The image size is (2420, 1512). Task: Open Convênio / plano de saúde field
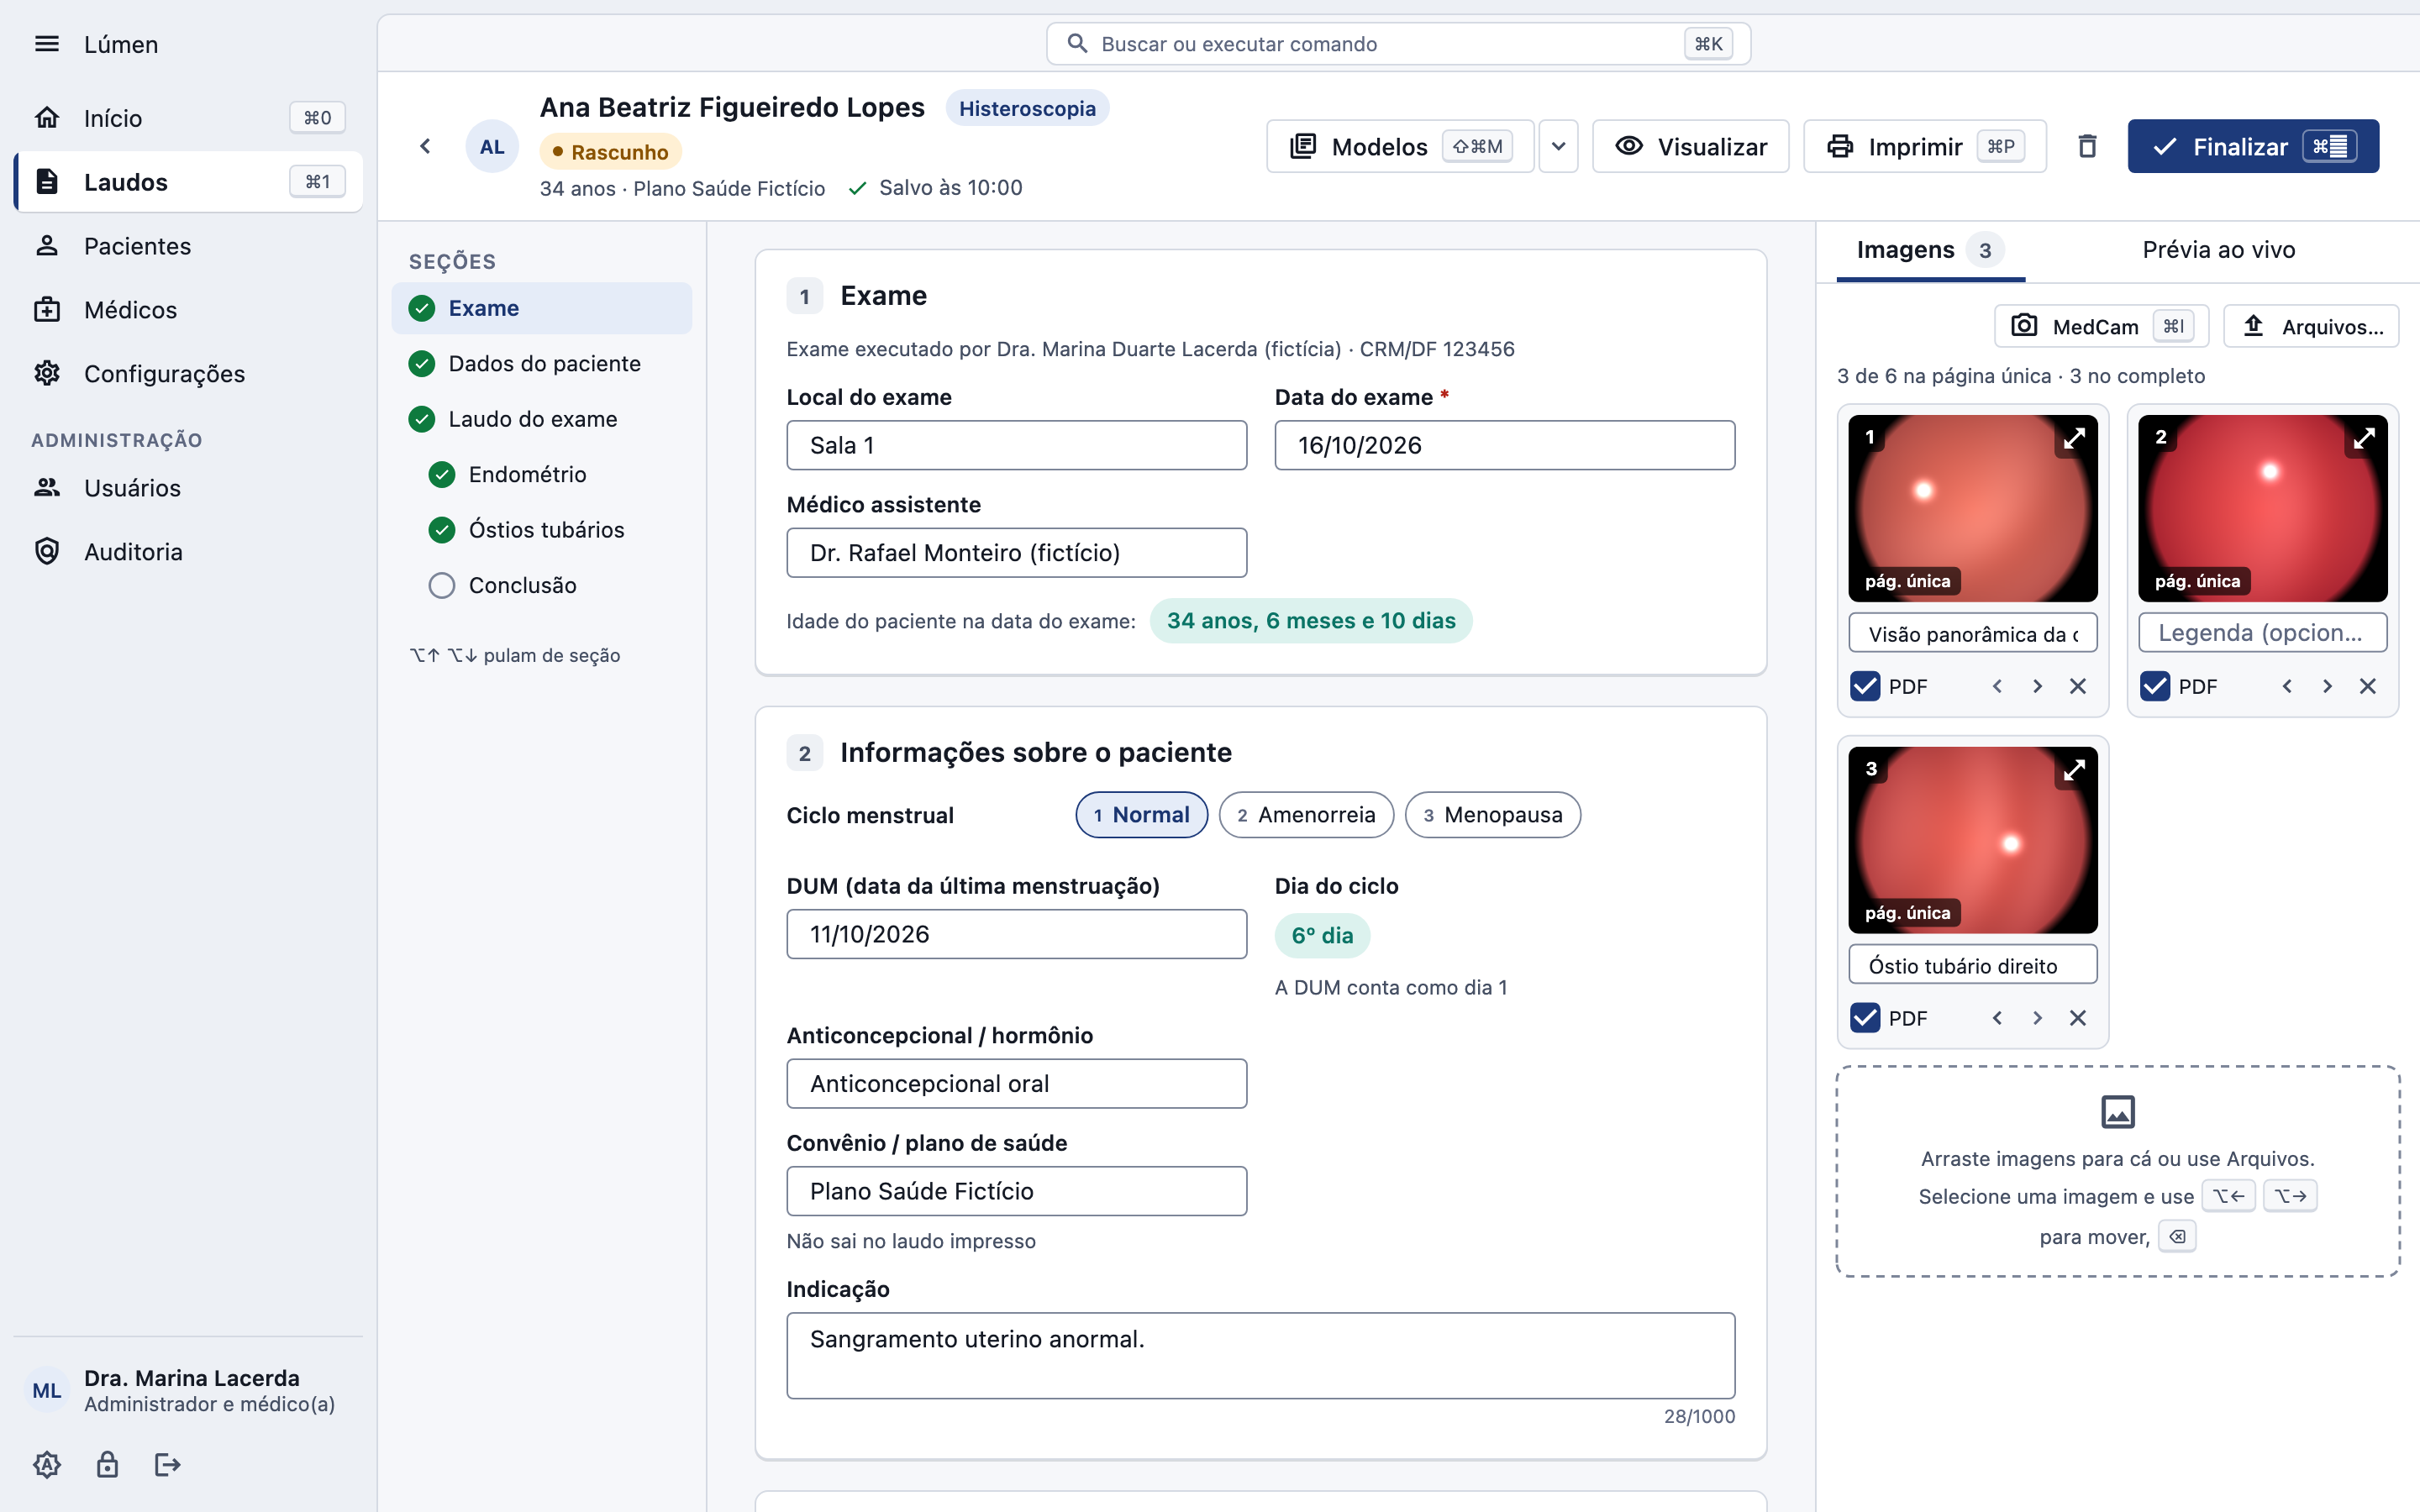(x=1016, y=1191)
